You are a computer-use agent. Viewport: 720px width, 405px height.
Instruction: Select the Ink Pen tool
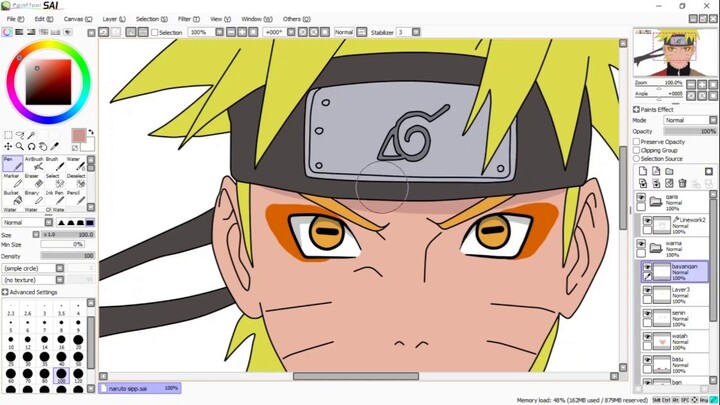tap(55, 198)
